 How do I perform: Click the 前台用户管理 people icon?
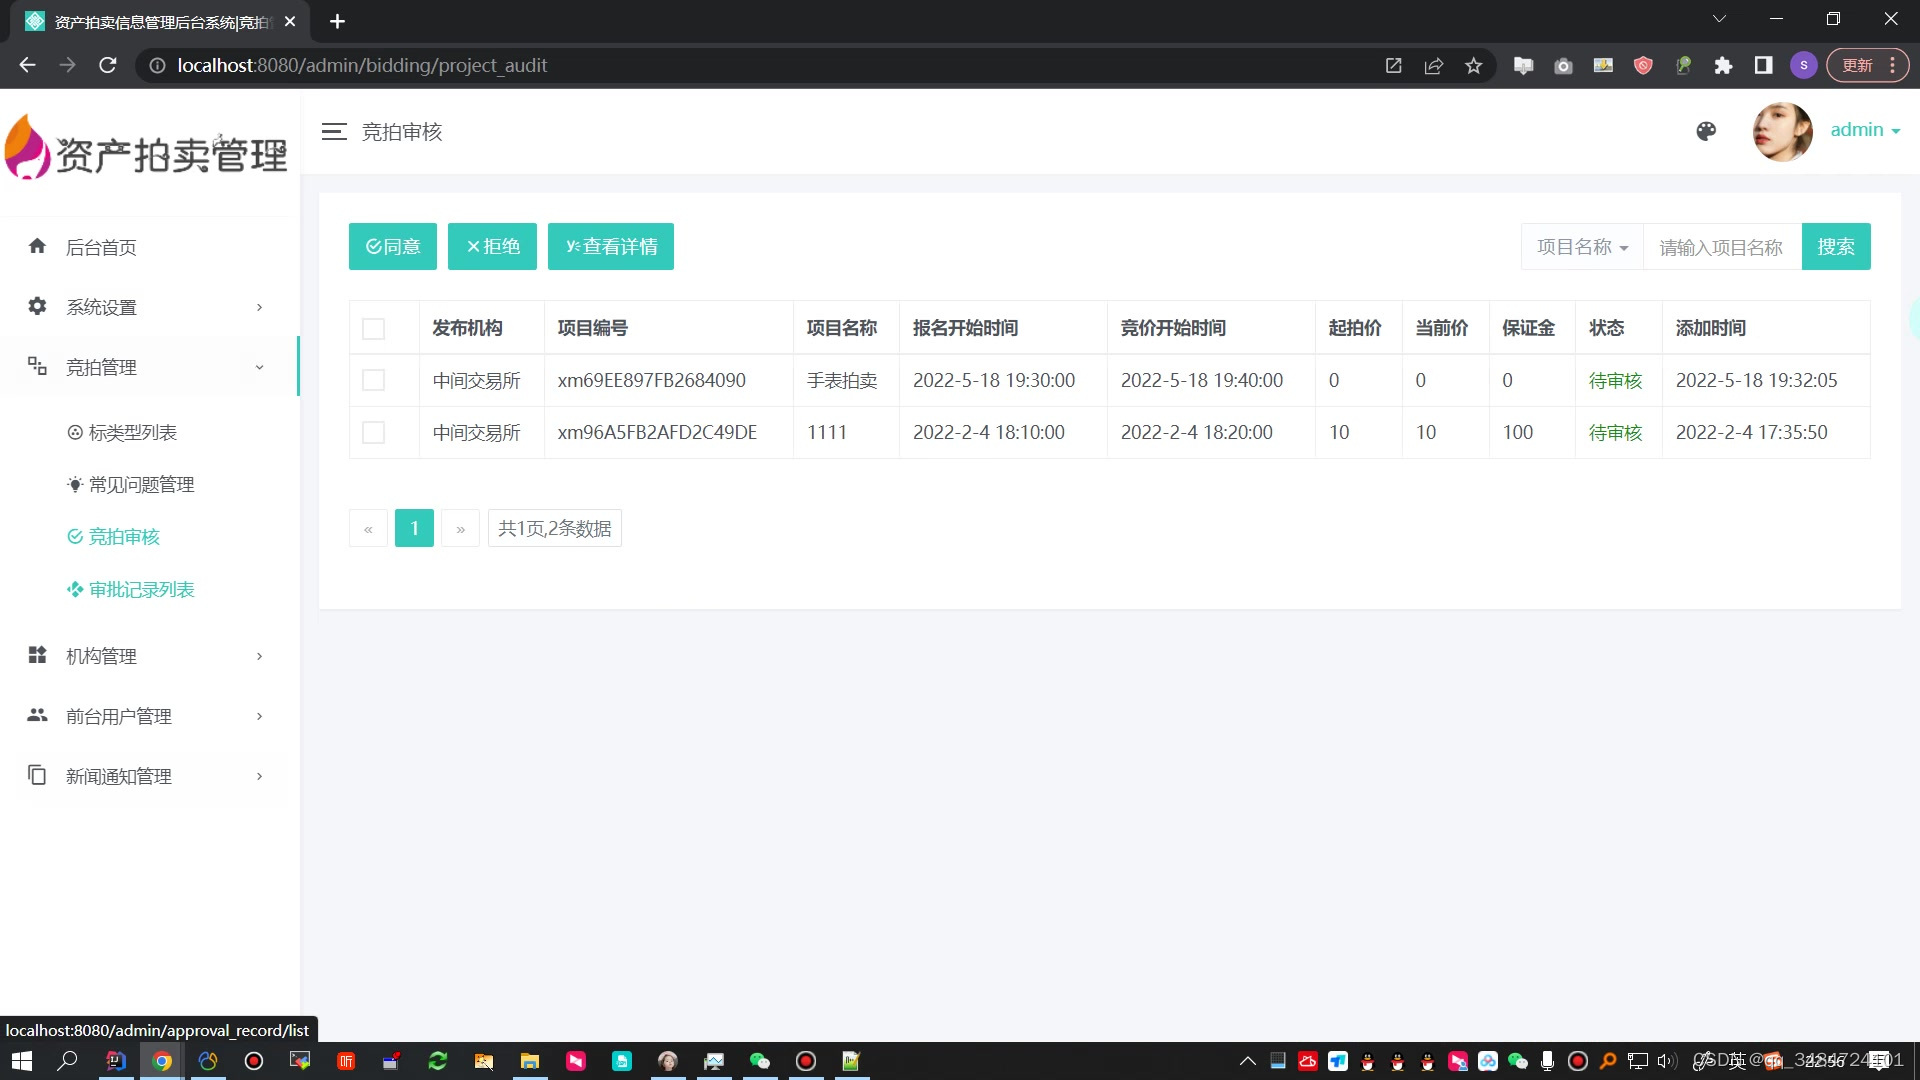coord(37,715)
